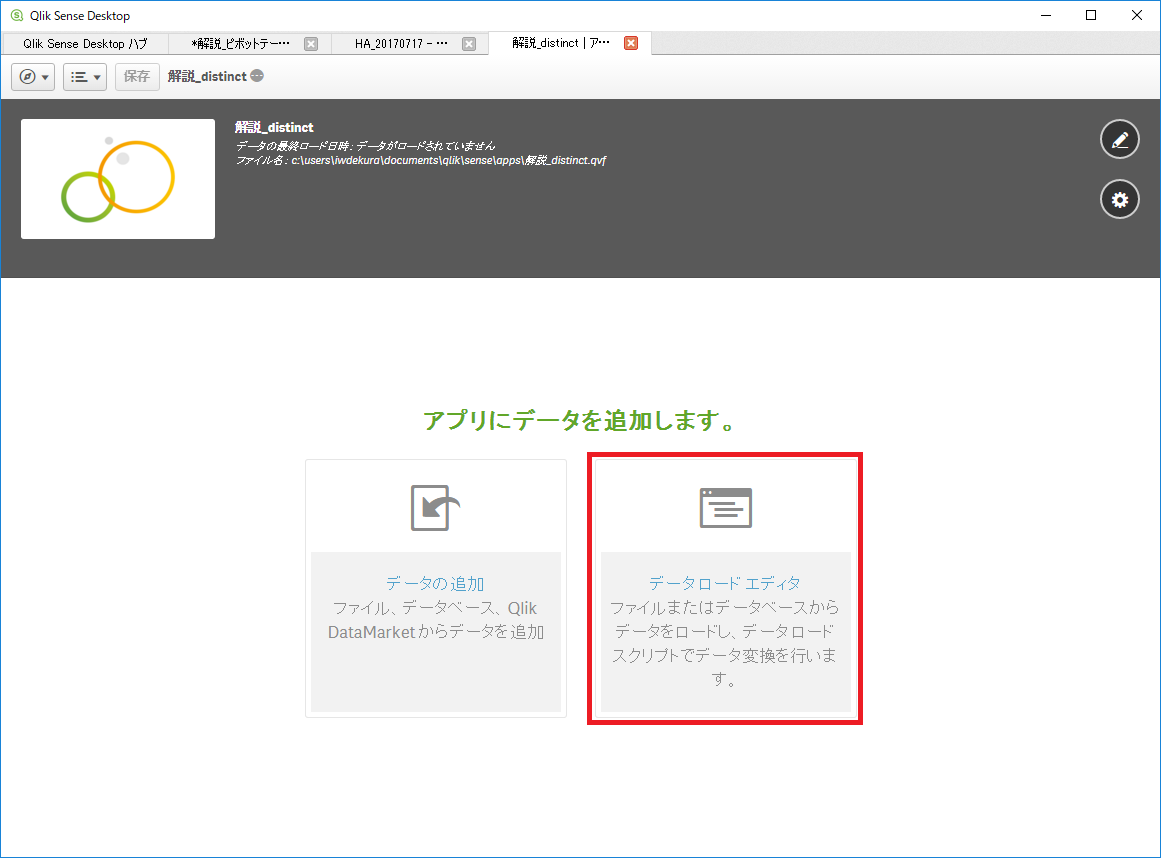Screen dimensions: 1161x858
Task: Click the file name path text
Action: click(421, 160)
